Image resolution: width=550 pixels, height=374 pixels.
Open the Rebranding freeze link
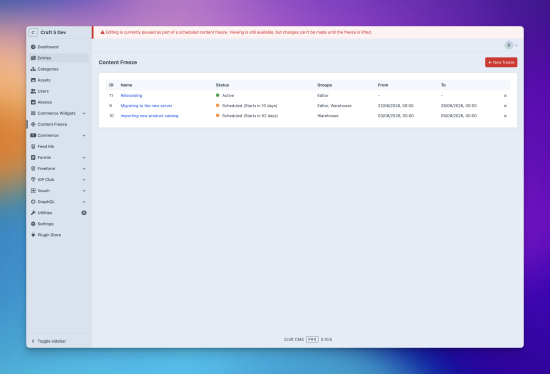(131, 95)
